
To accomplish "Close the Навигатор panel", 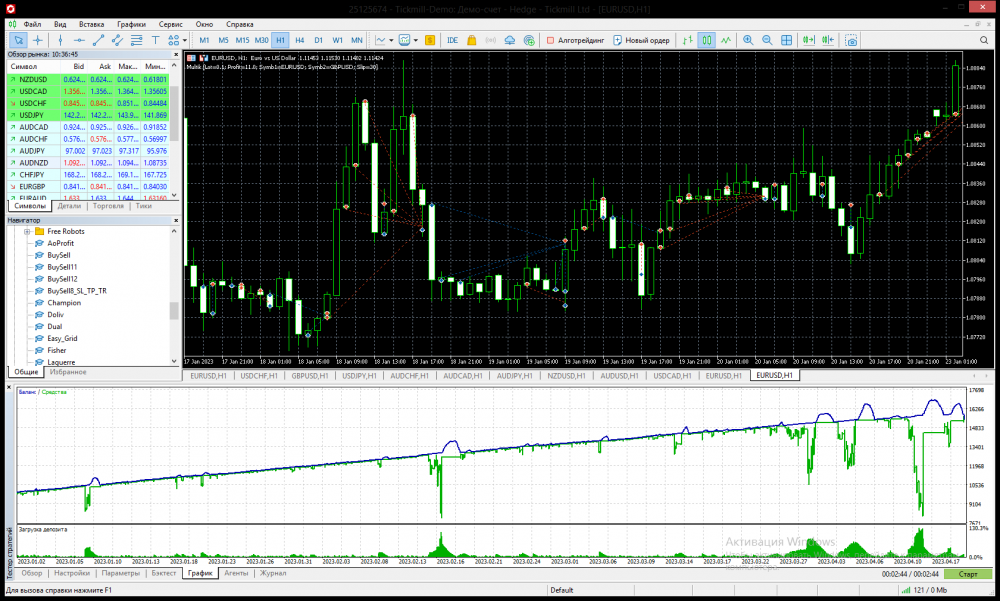I will pyautogui.click(x=176, y=220).
